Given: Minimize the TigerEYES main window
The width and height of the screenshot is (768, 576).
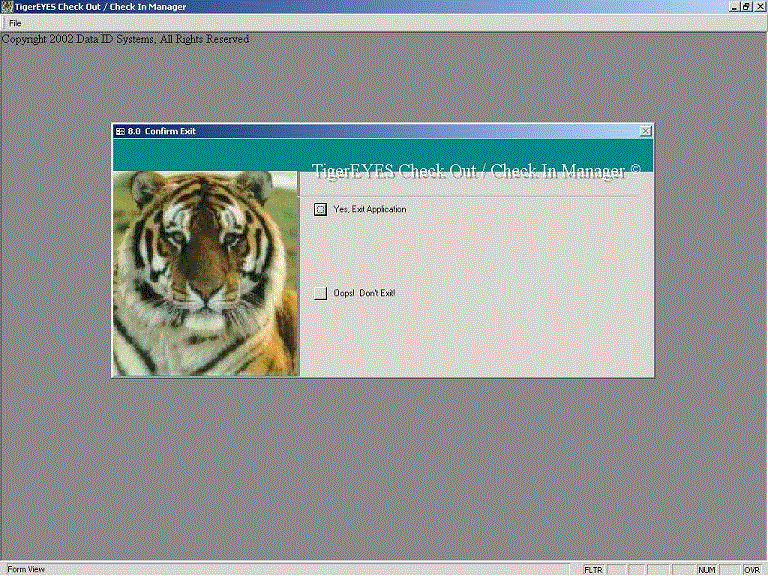Looking at the screenshot, I should [734, 7].
